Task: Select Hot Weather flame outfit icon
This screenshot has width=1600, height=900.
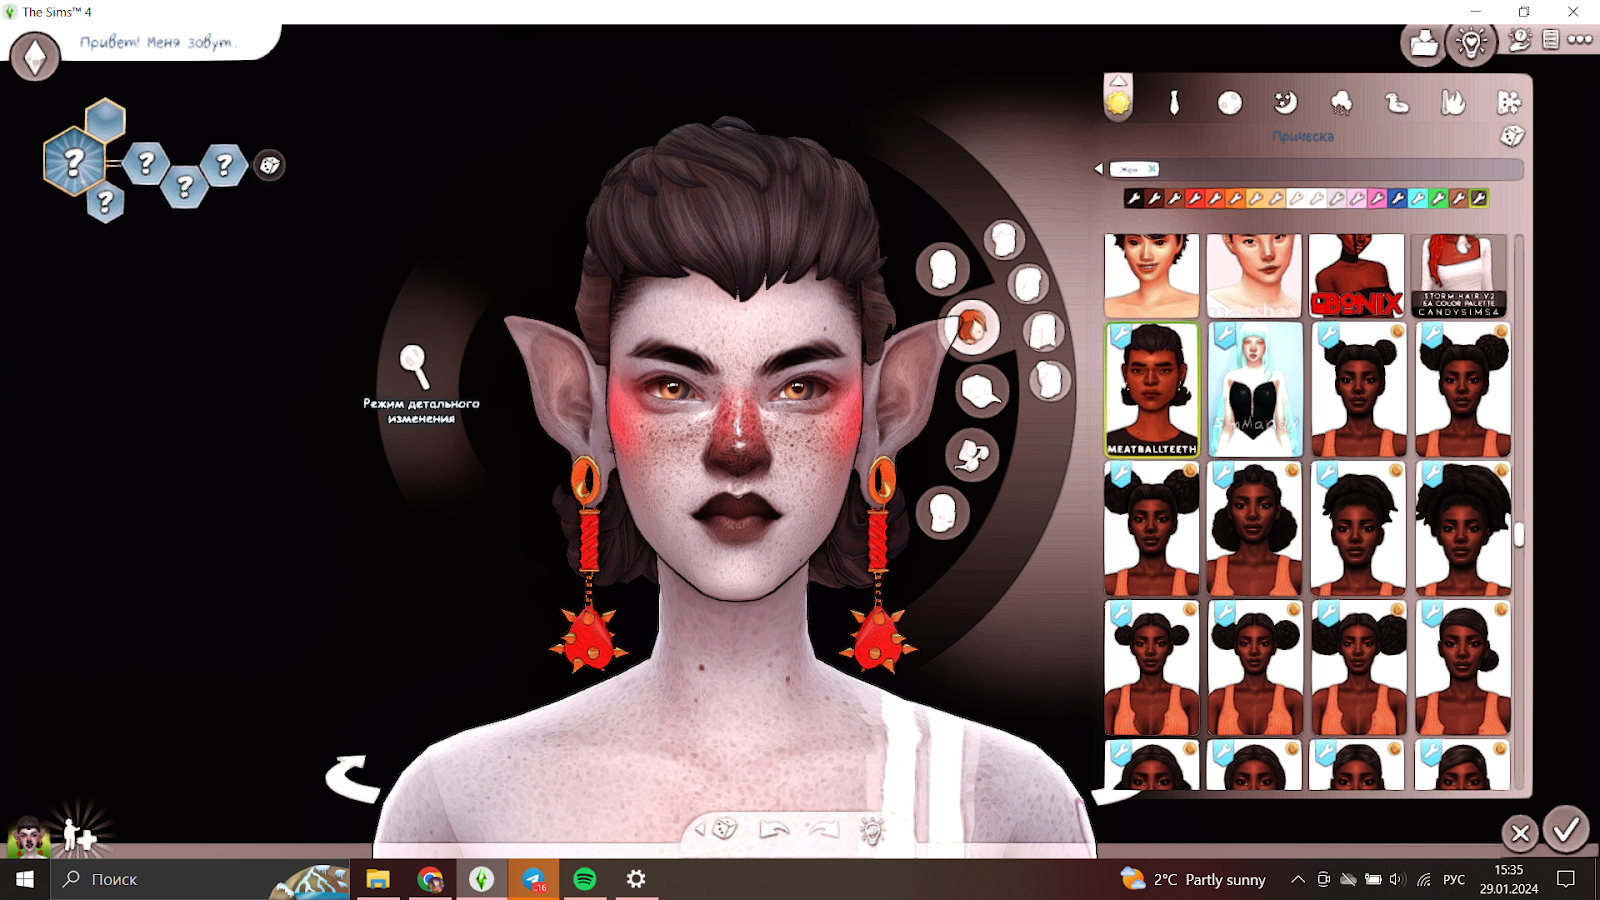Action: pos(1453,102)
